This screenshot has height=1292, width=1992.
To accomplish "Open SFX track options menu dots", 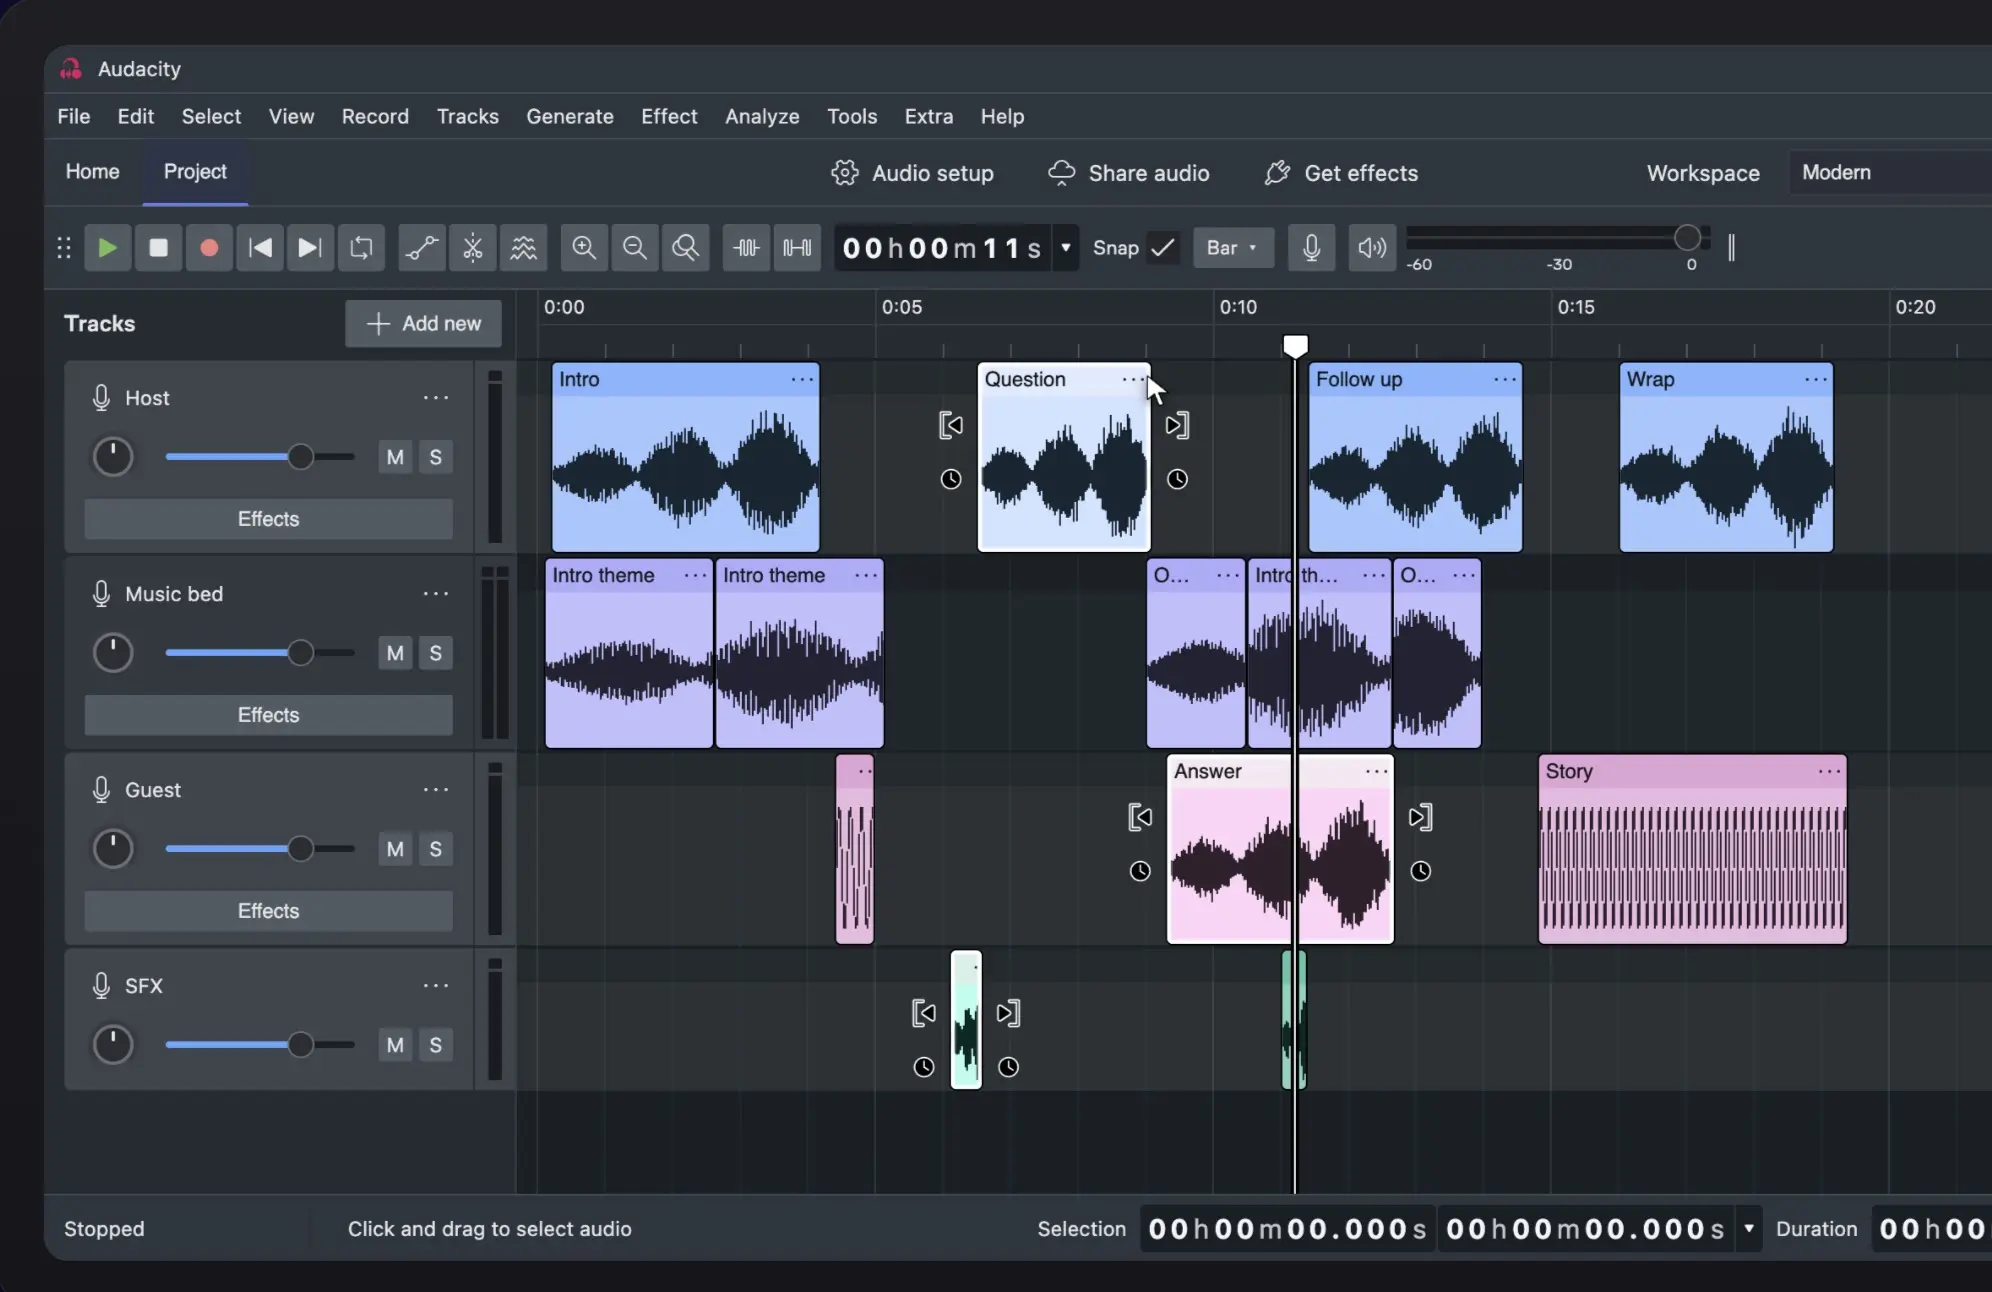I will pos(436,986).
